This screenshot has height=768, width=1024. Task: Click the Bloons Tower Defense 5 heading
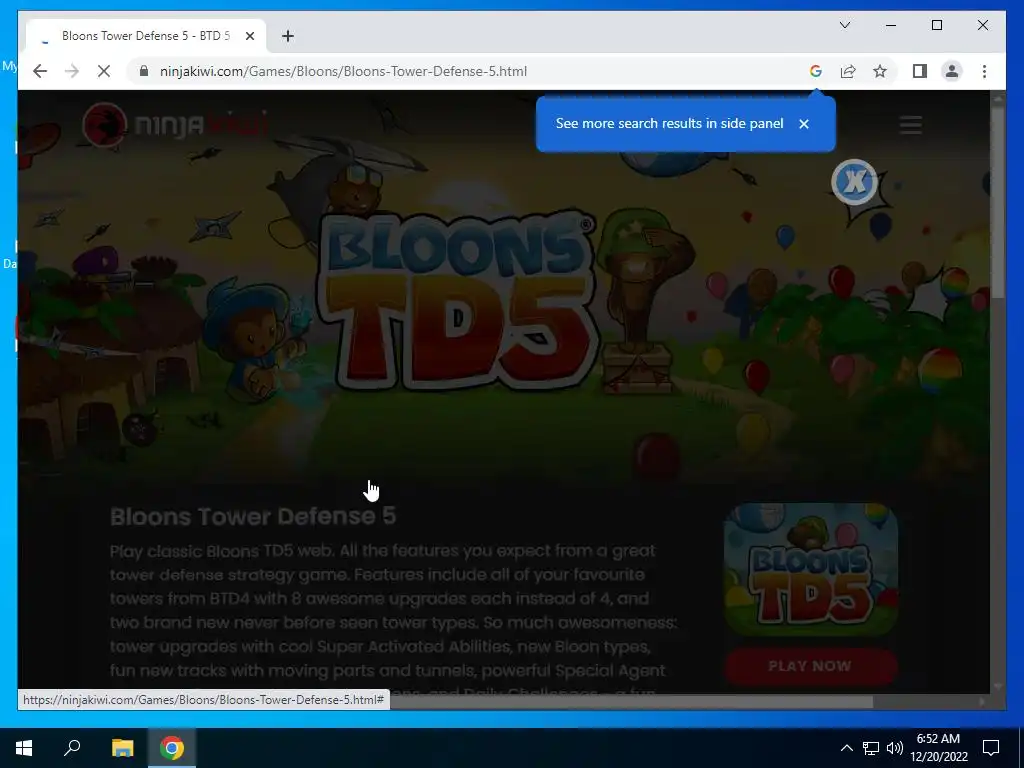pyautogui.click(x=253, y=516)
